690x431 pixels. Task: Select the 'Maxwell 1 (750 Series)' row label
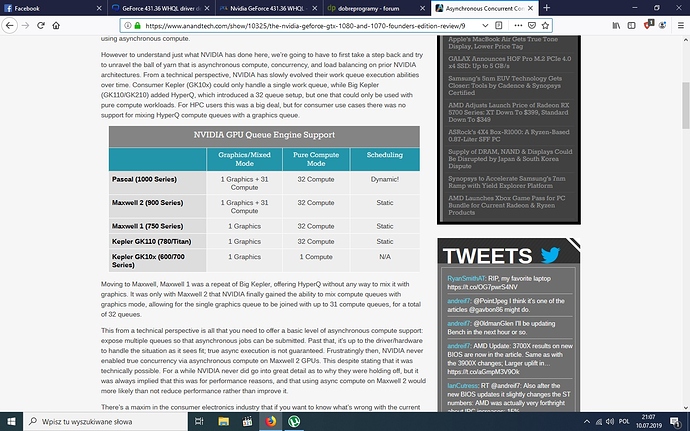pyautogui.click(x=158, y=226)
